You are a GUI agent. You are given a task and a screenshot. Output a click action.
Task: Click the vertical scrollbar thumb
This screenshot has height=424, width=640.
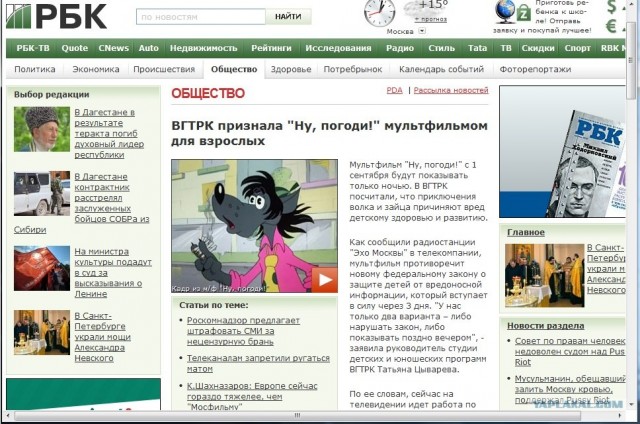[631, 60]
